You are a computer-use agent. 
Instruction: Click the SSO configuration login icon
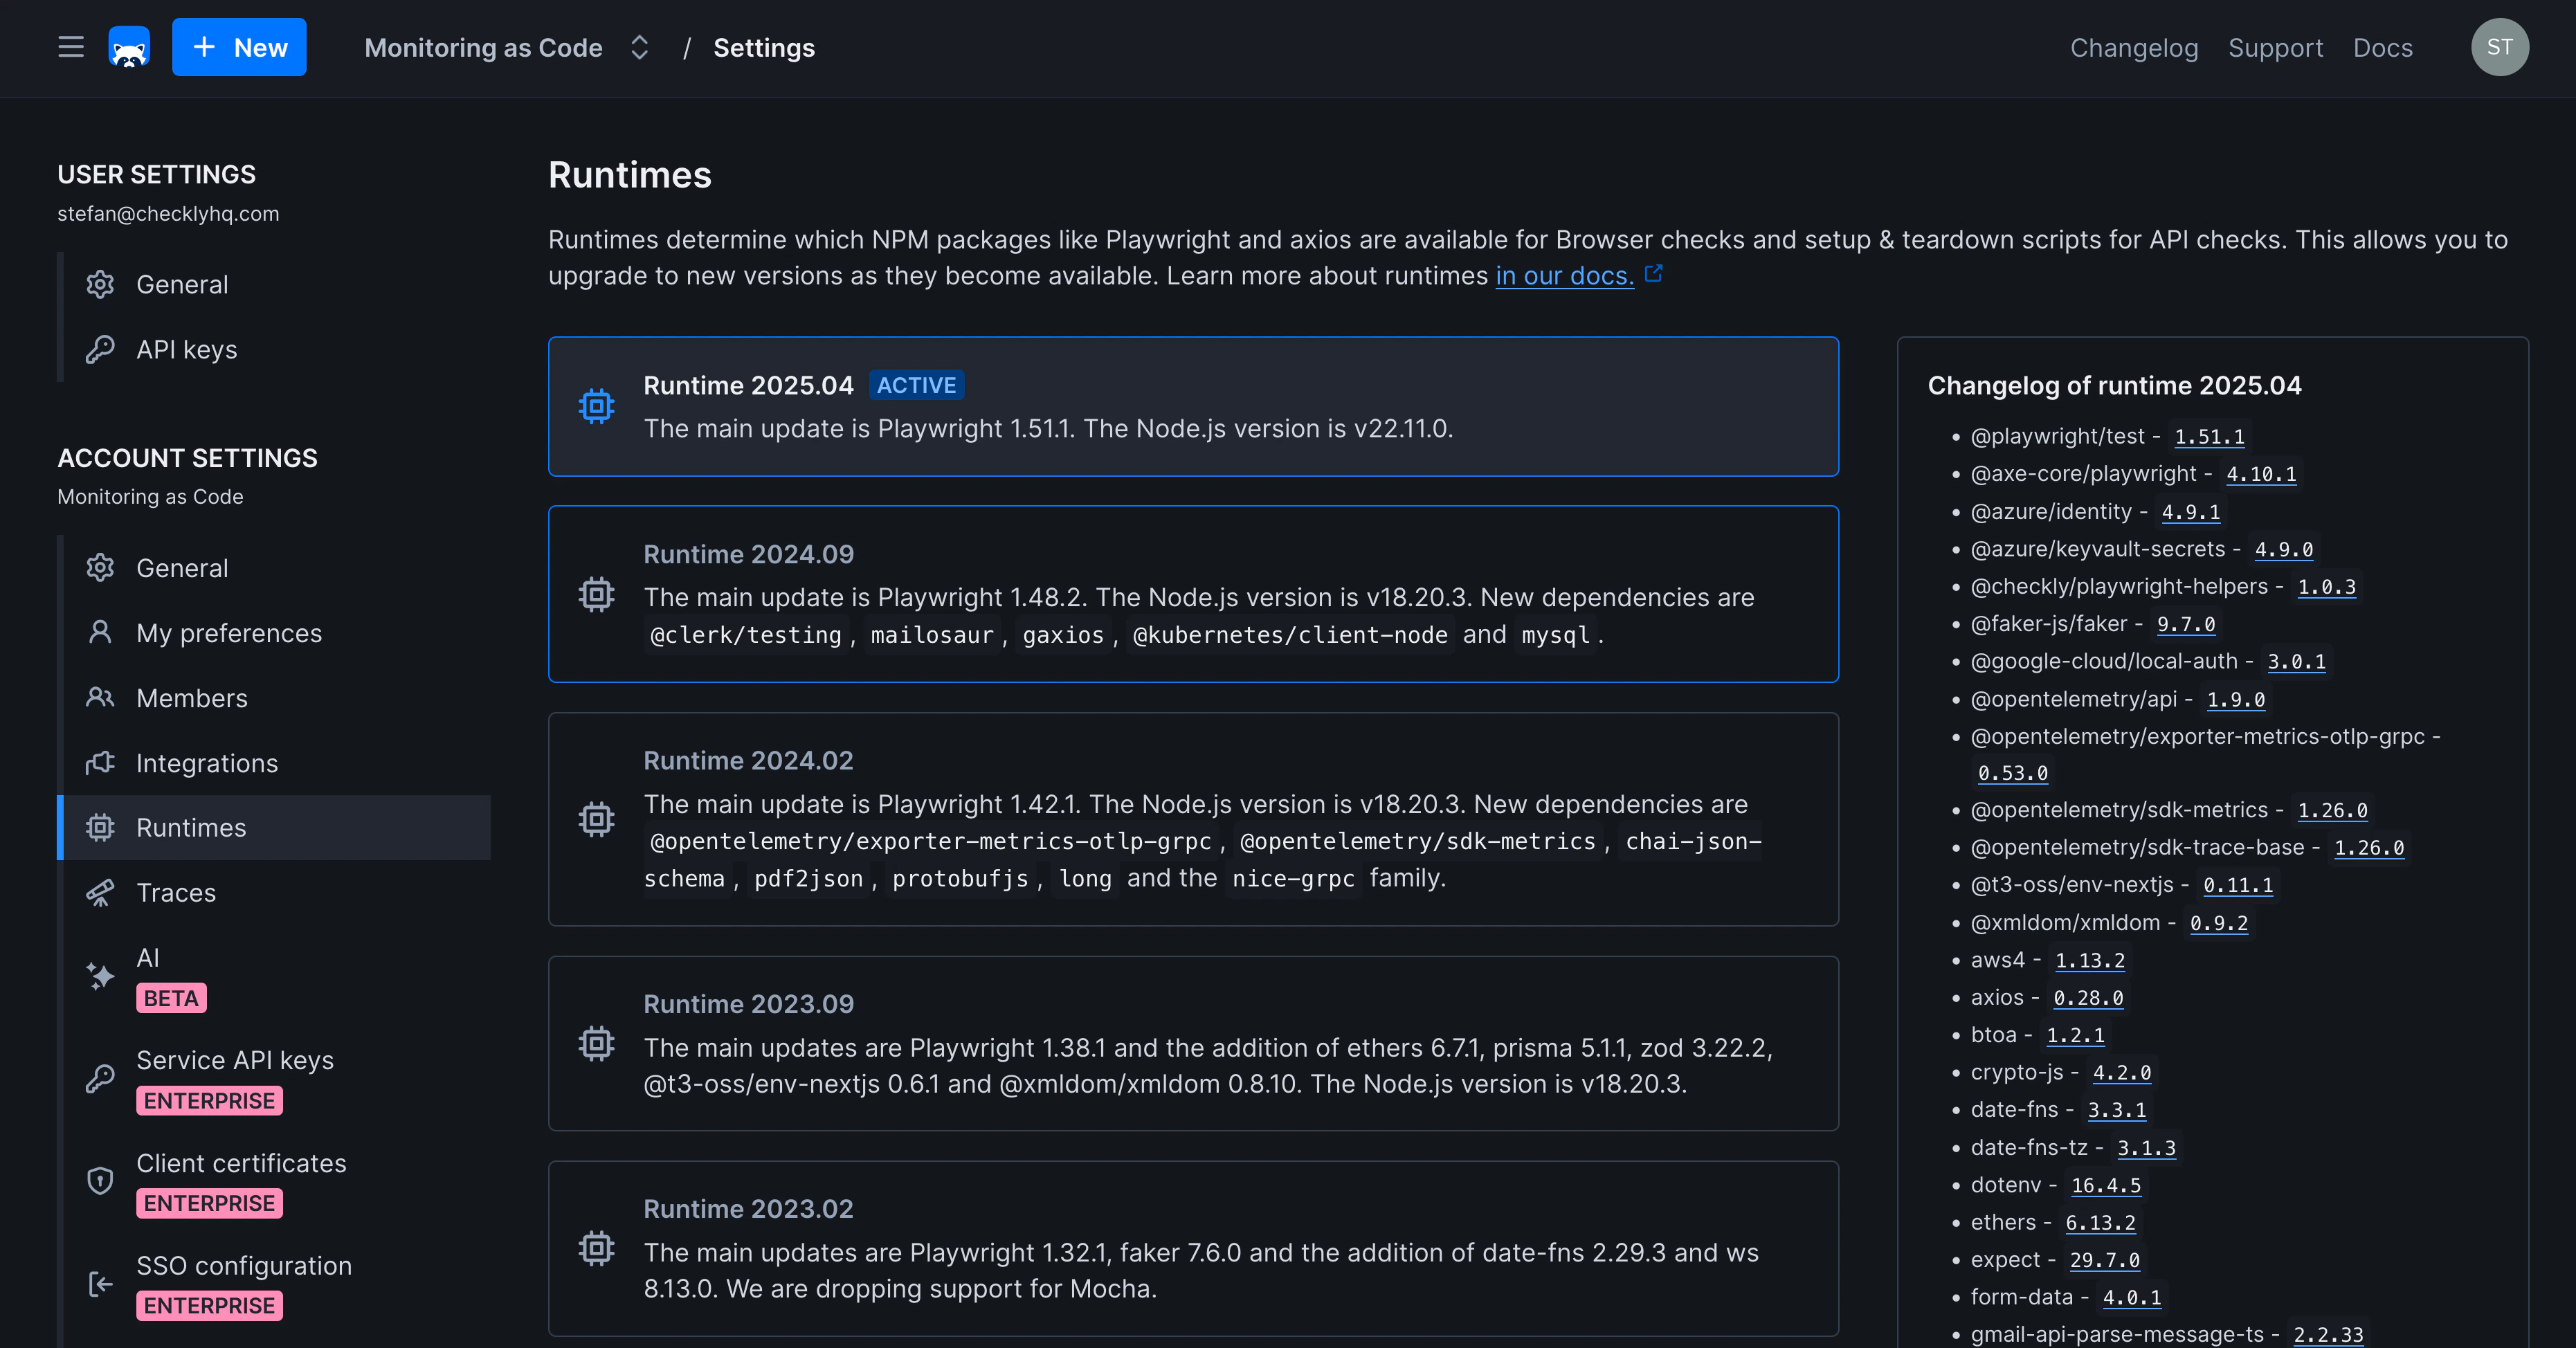click(100, 1284)
